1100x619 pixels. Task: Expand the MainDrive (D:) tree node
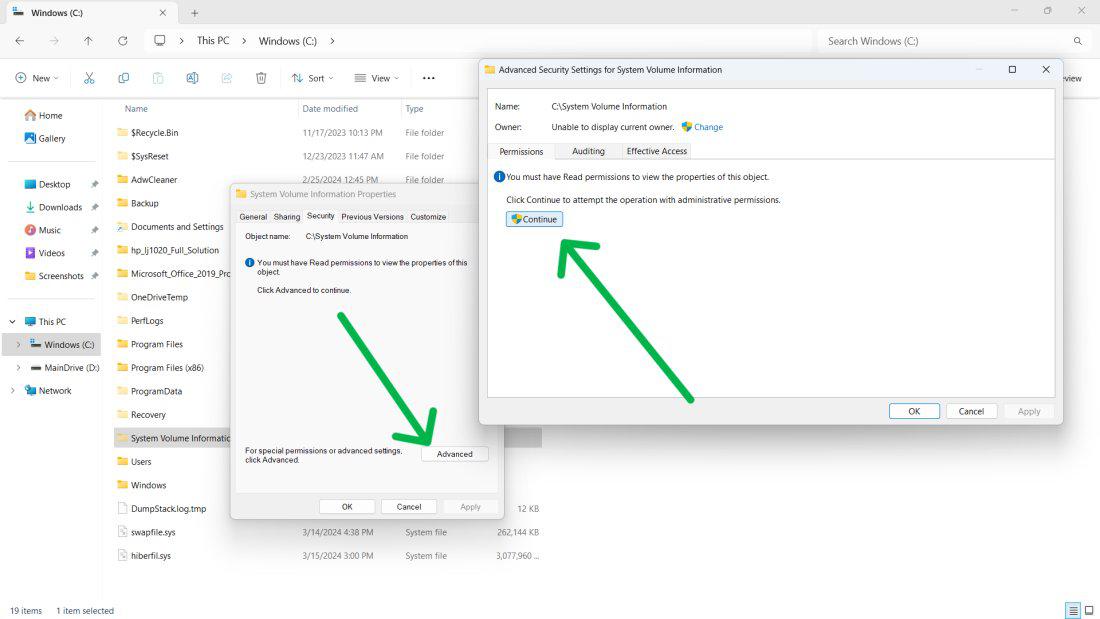18,368
